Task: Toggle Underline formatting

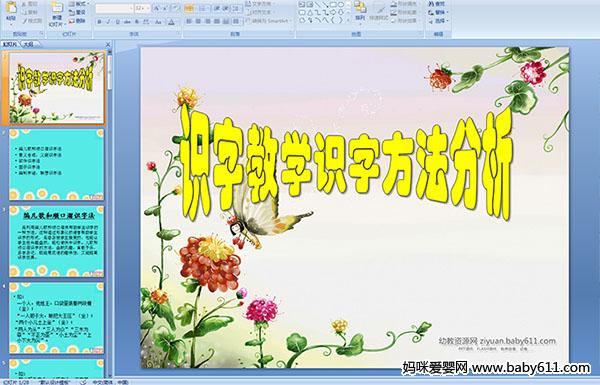Action: [118, 22]
